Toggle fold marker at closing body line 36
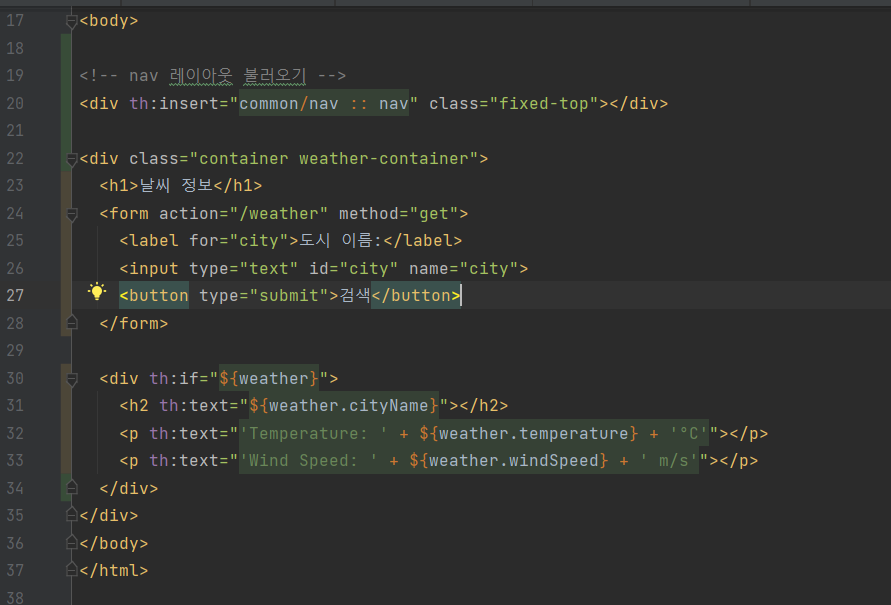891x605 pixels. (71, 543)
